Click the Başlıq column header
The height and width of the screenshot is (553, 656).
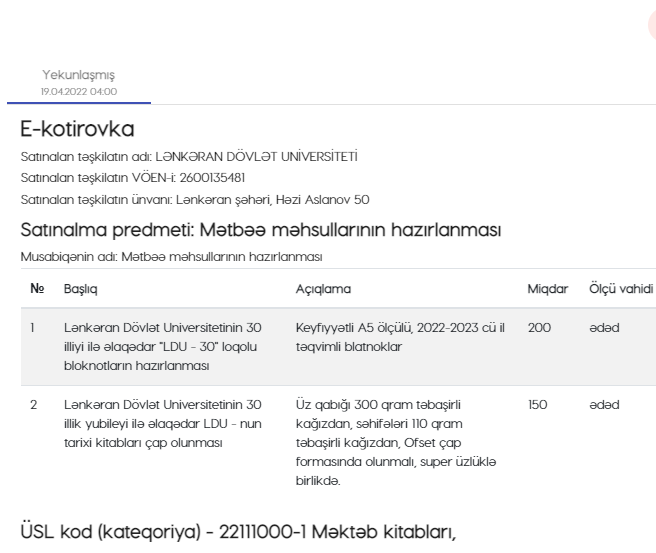(80, 289)
